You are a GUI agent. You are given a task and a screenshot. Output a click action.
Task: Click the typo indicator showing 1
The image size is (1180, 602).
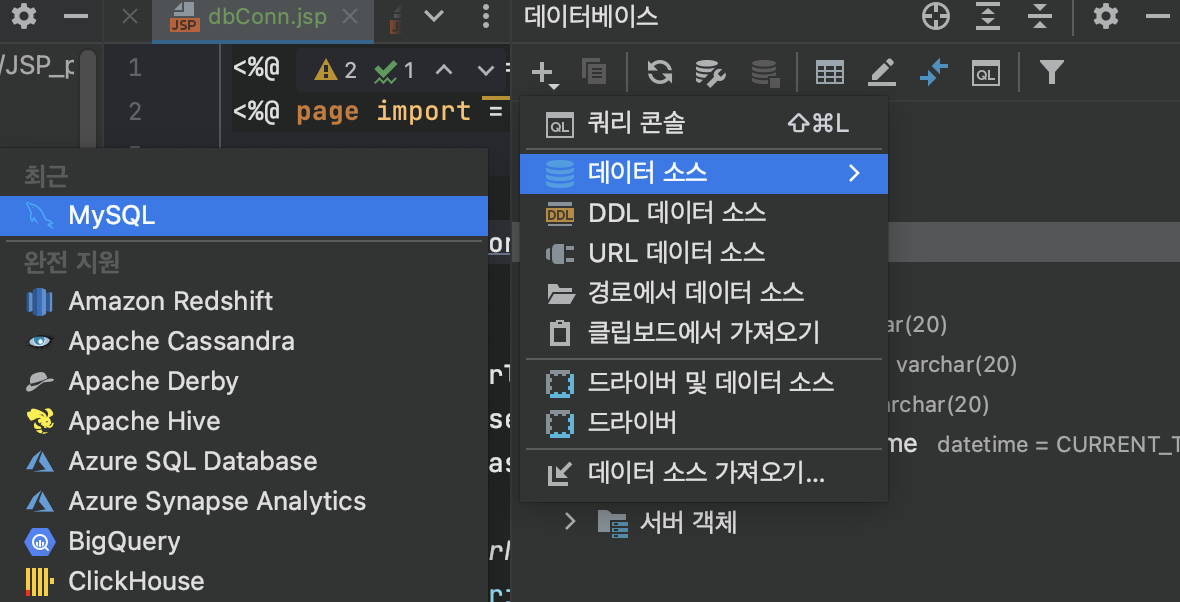394,71
